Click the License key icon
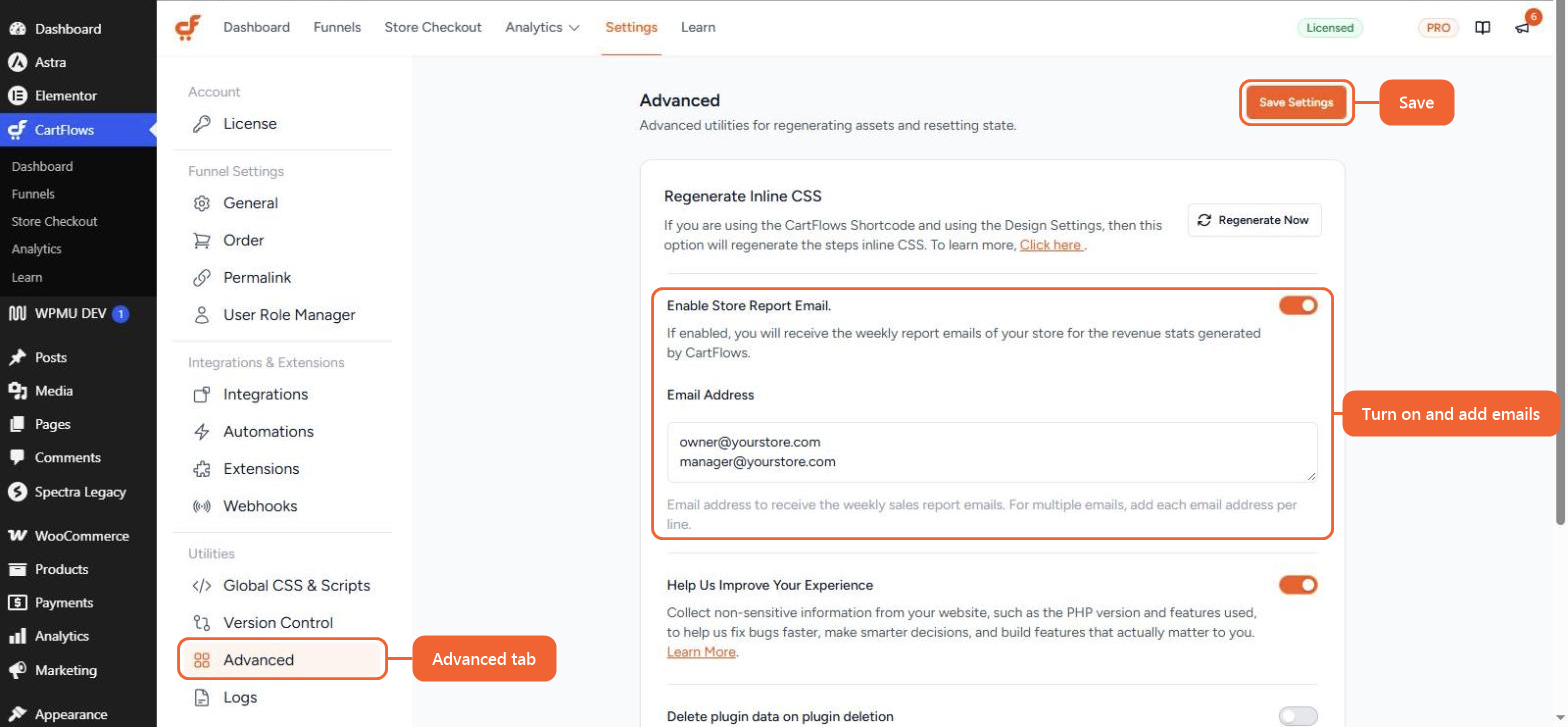This screenshot has height=727, width=1568. coord(202,124)
